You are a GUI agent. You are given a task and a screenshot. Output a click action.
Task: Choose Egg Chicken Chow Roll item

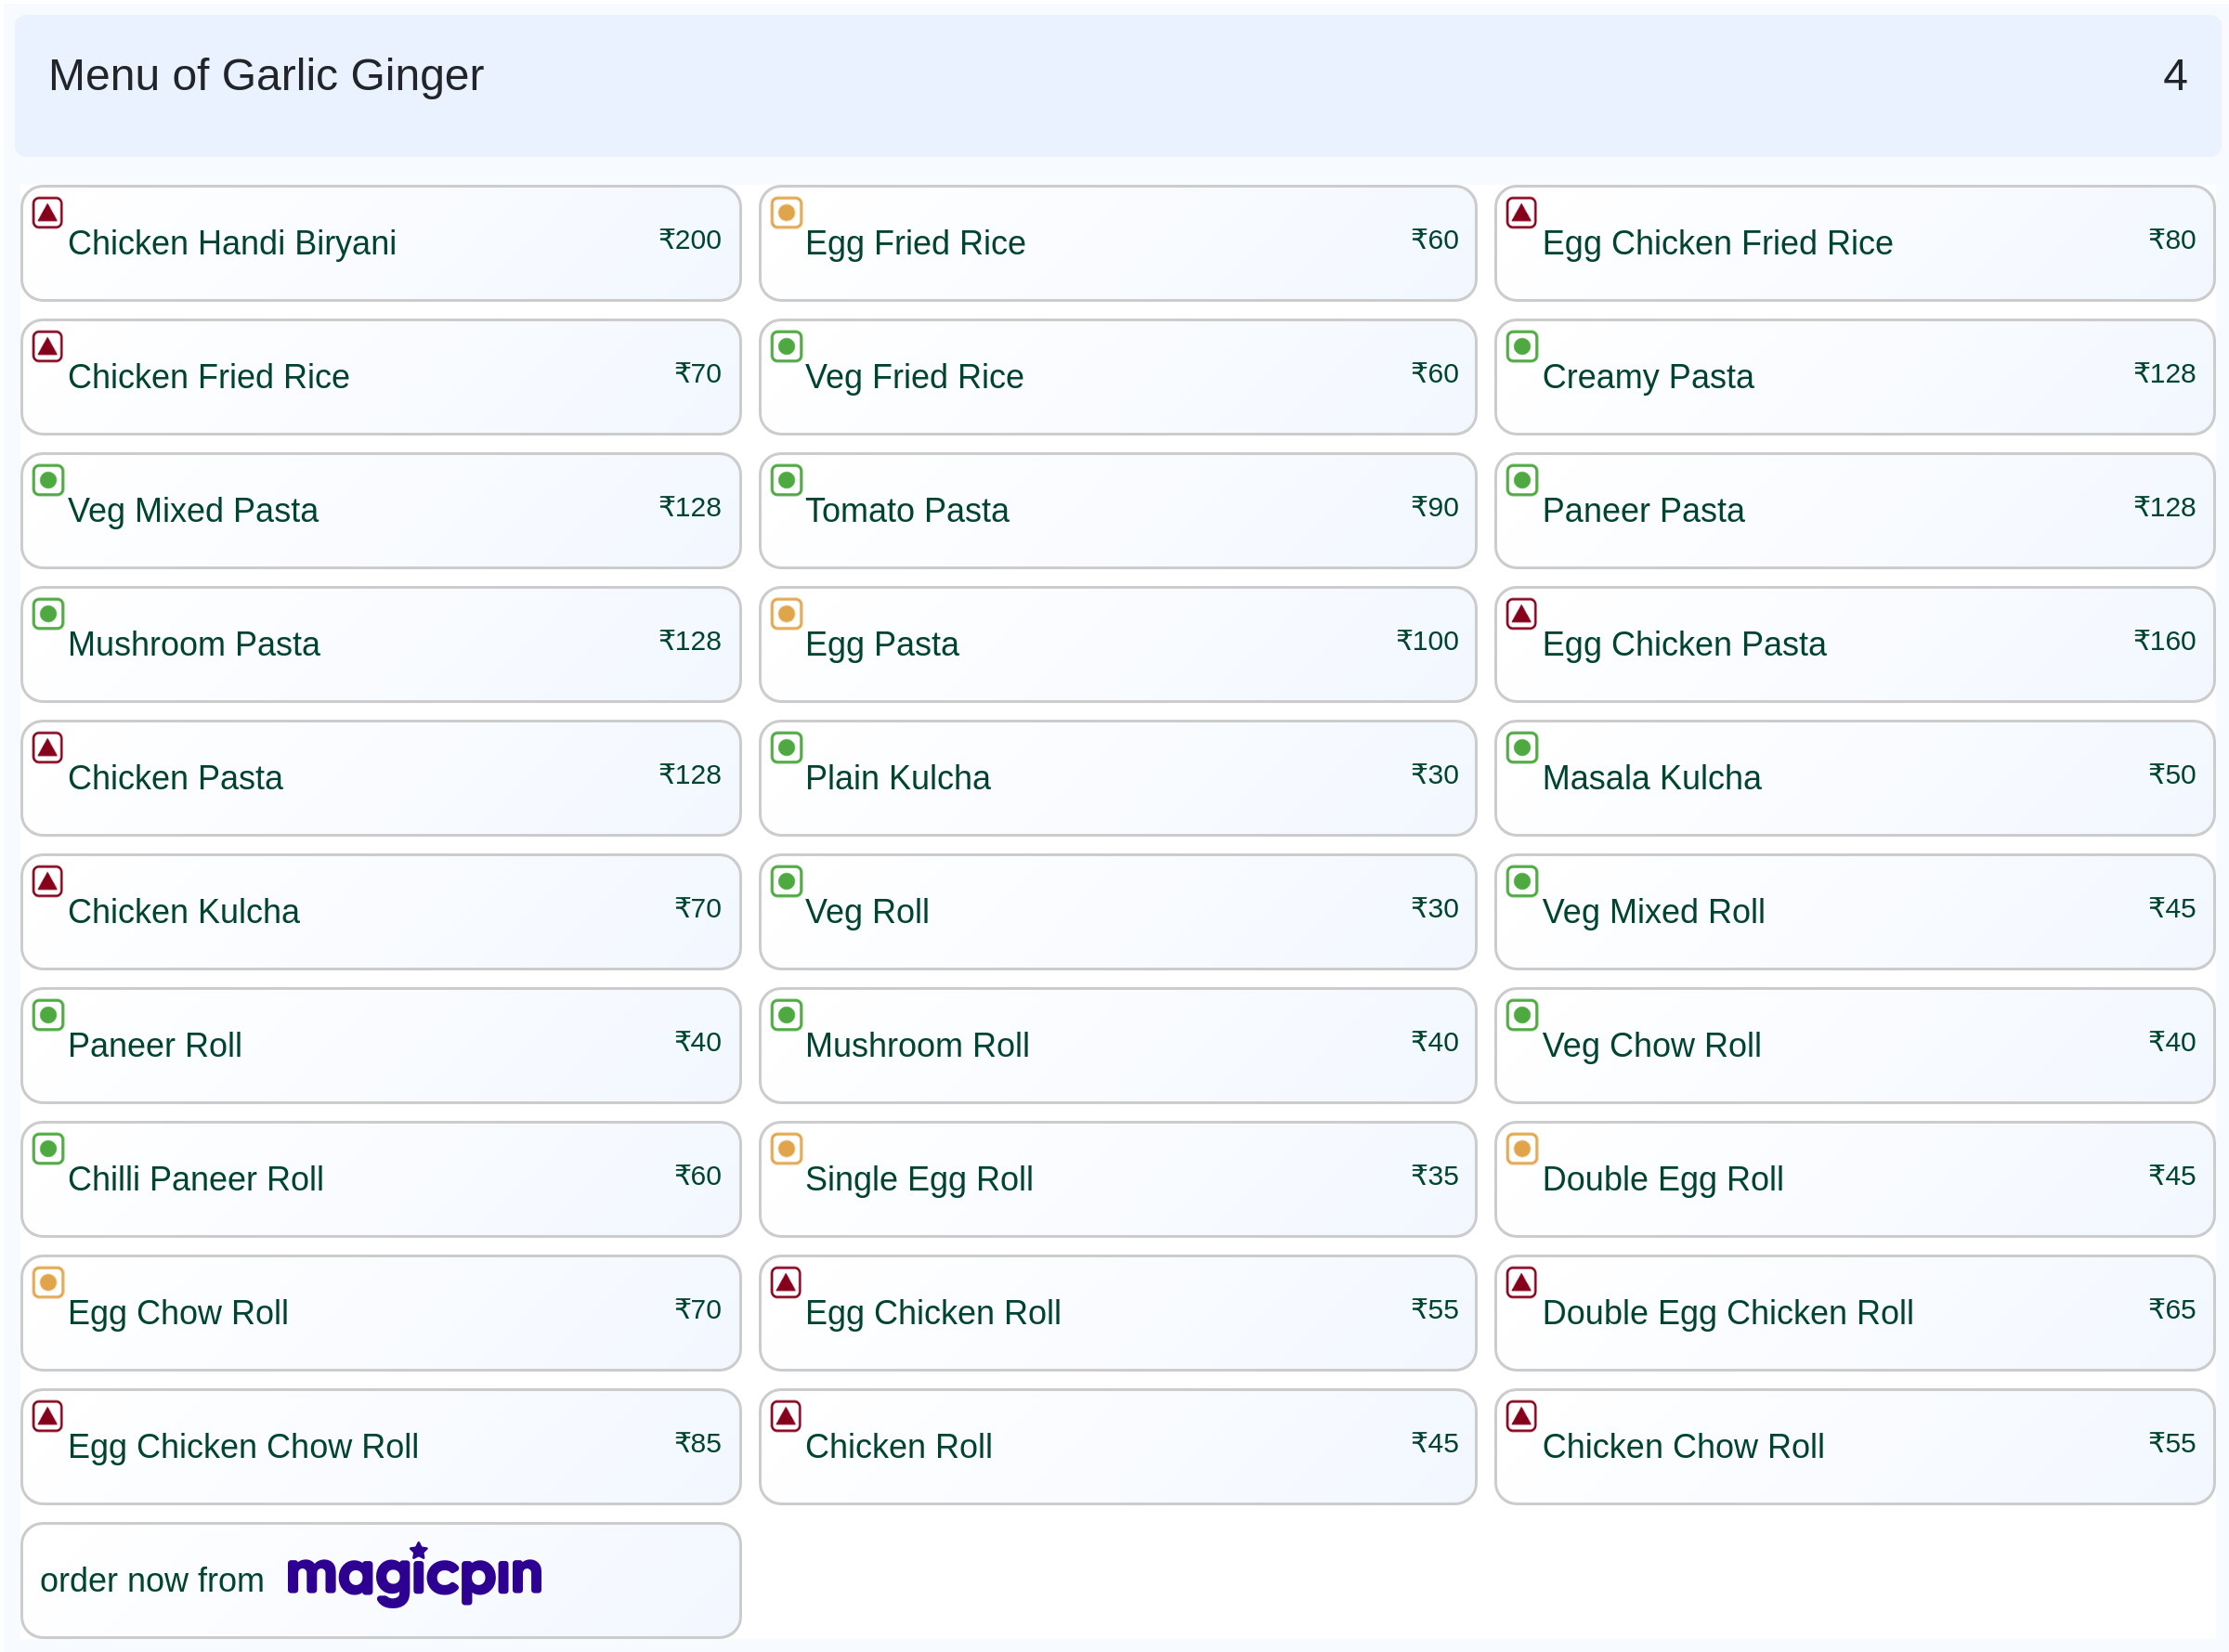(x=380, y=1447)
